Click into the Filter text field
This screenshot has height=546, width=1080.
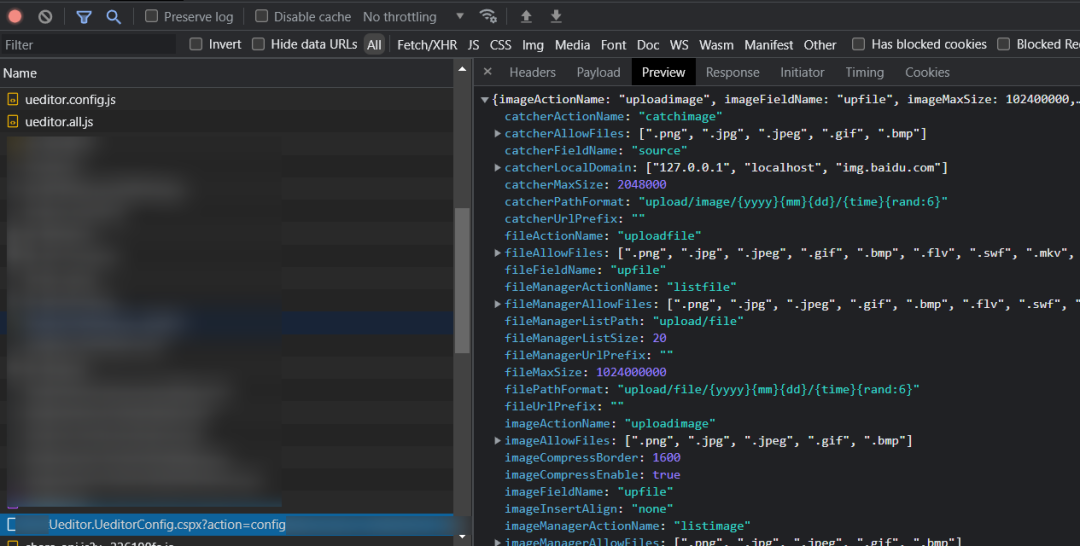pyautogui.click(x=88, y=45)
